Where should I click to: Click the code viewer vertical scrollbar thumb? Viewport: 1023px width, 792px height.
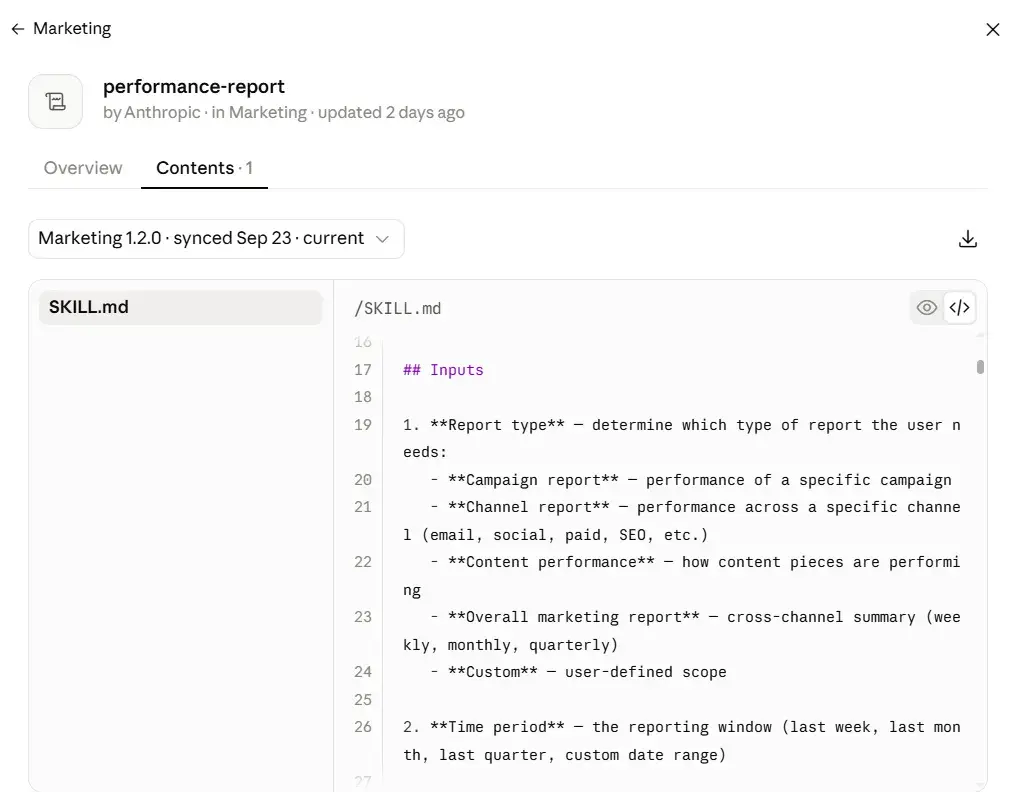tap(980, 367)
